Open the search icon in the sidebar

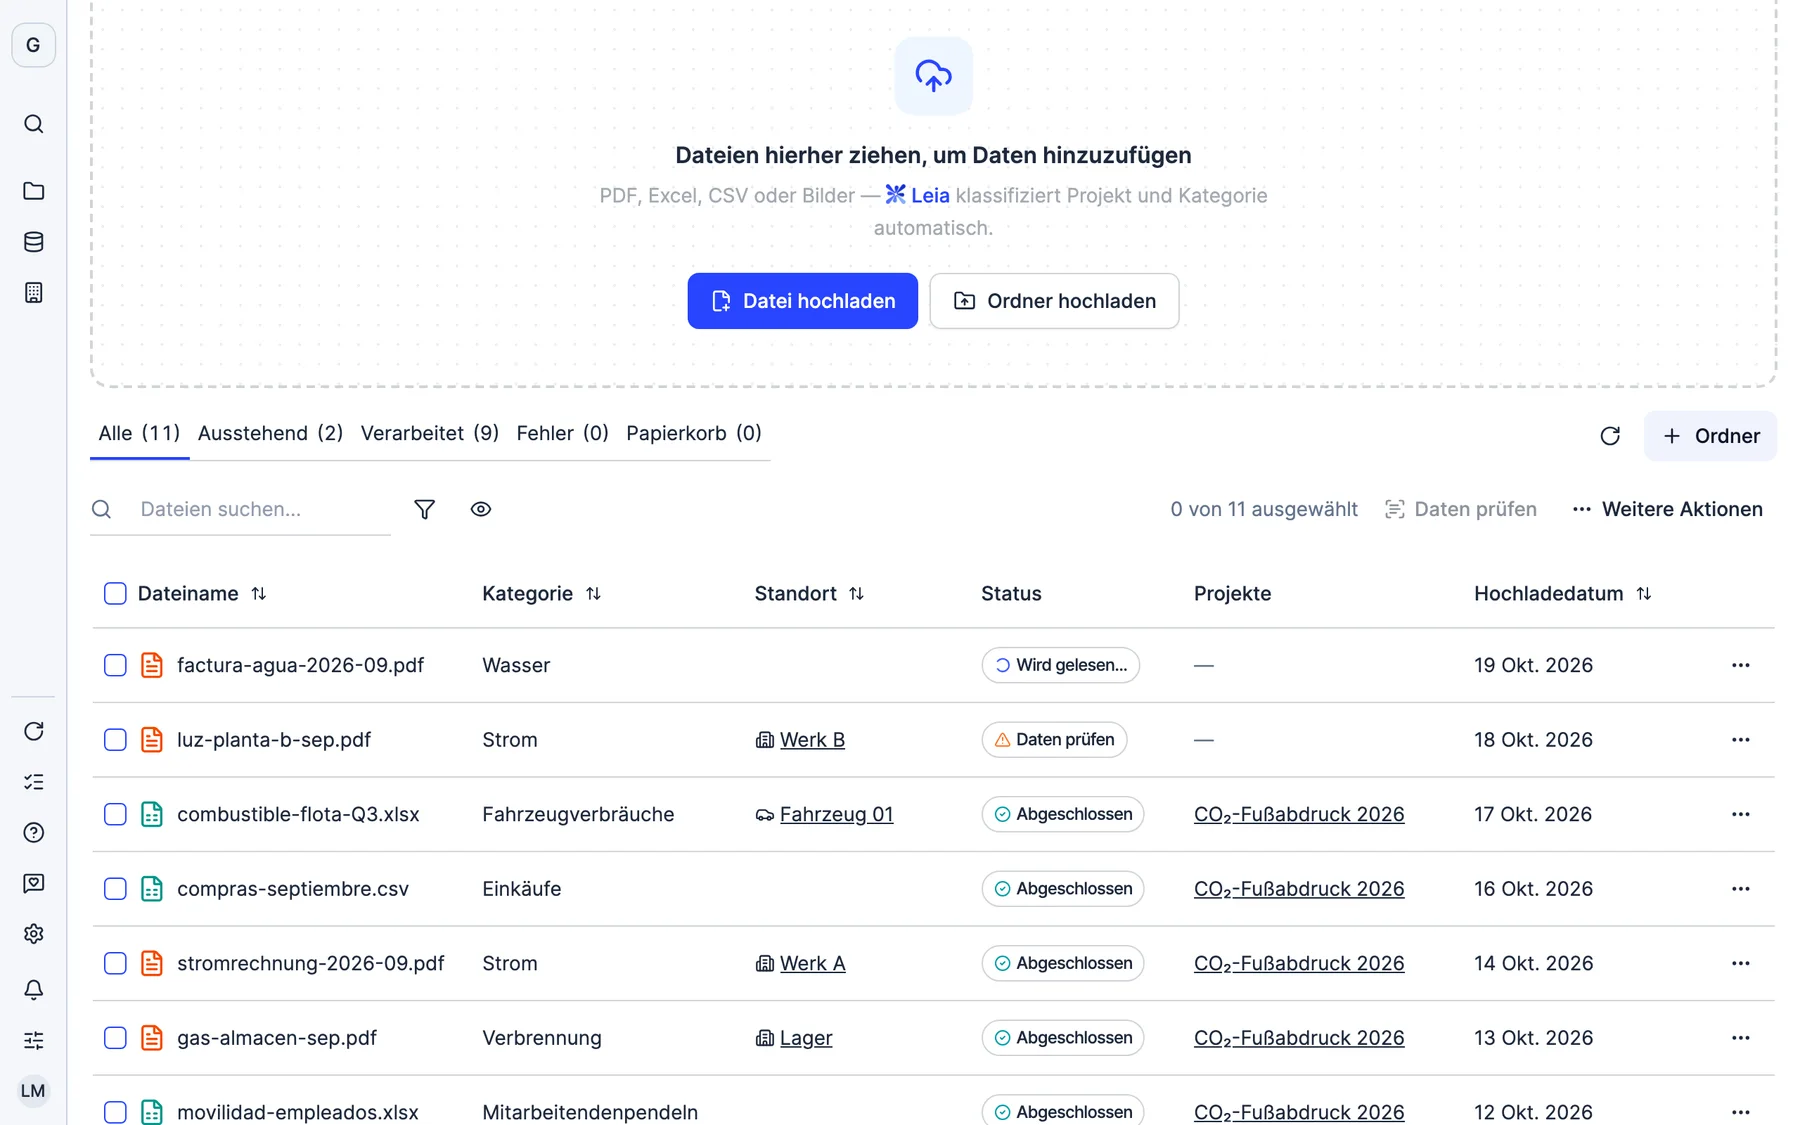33,124
